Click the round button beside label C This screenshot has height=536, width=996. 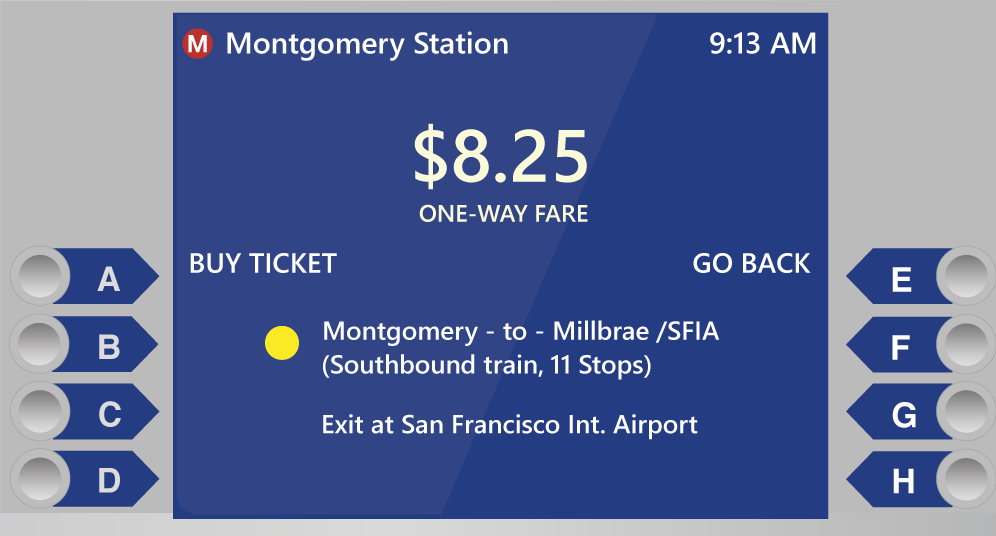coord(40,411)
